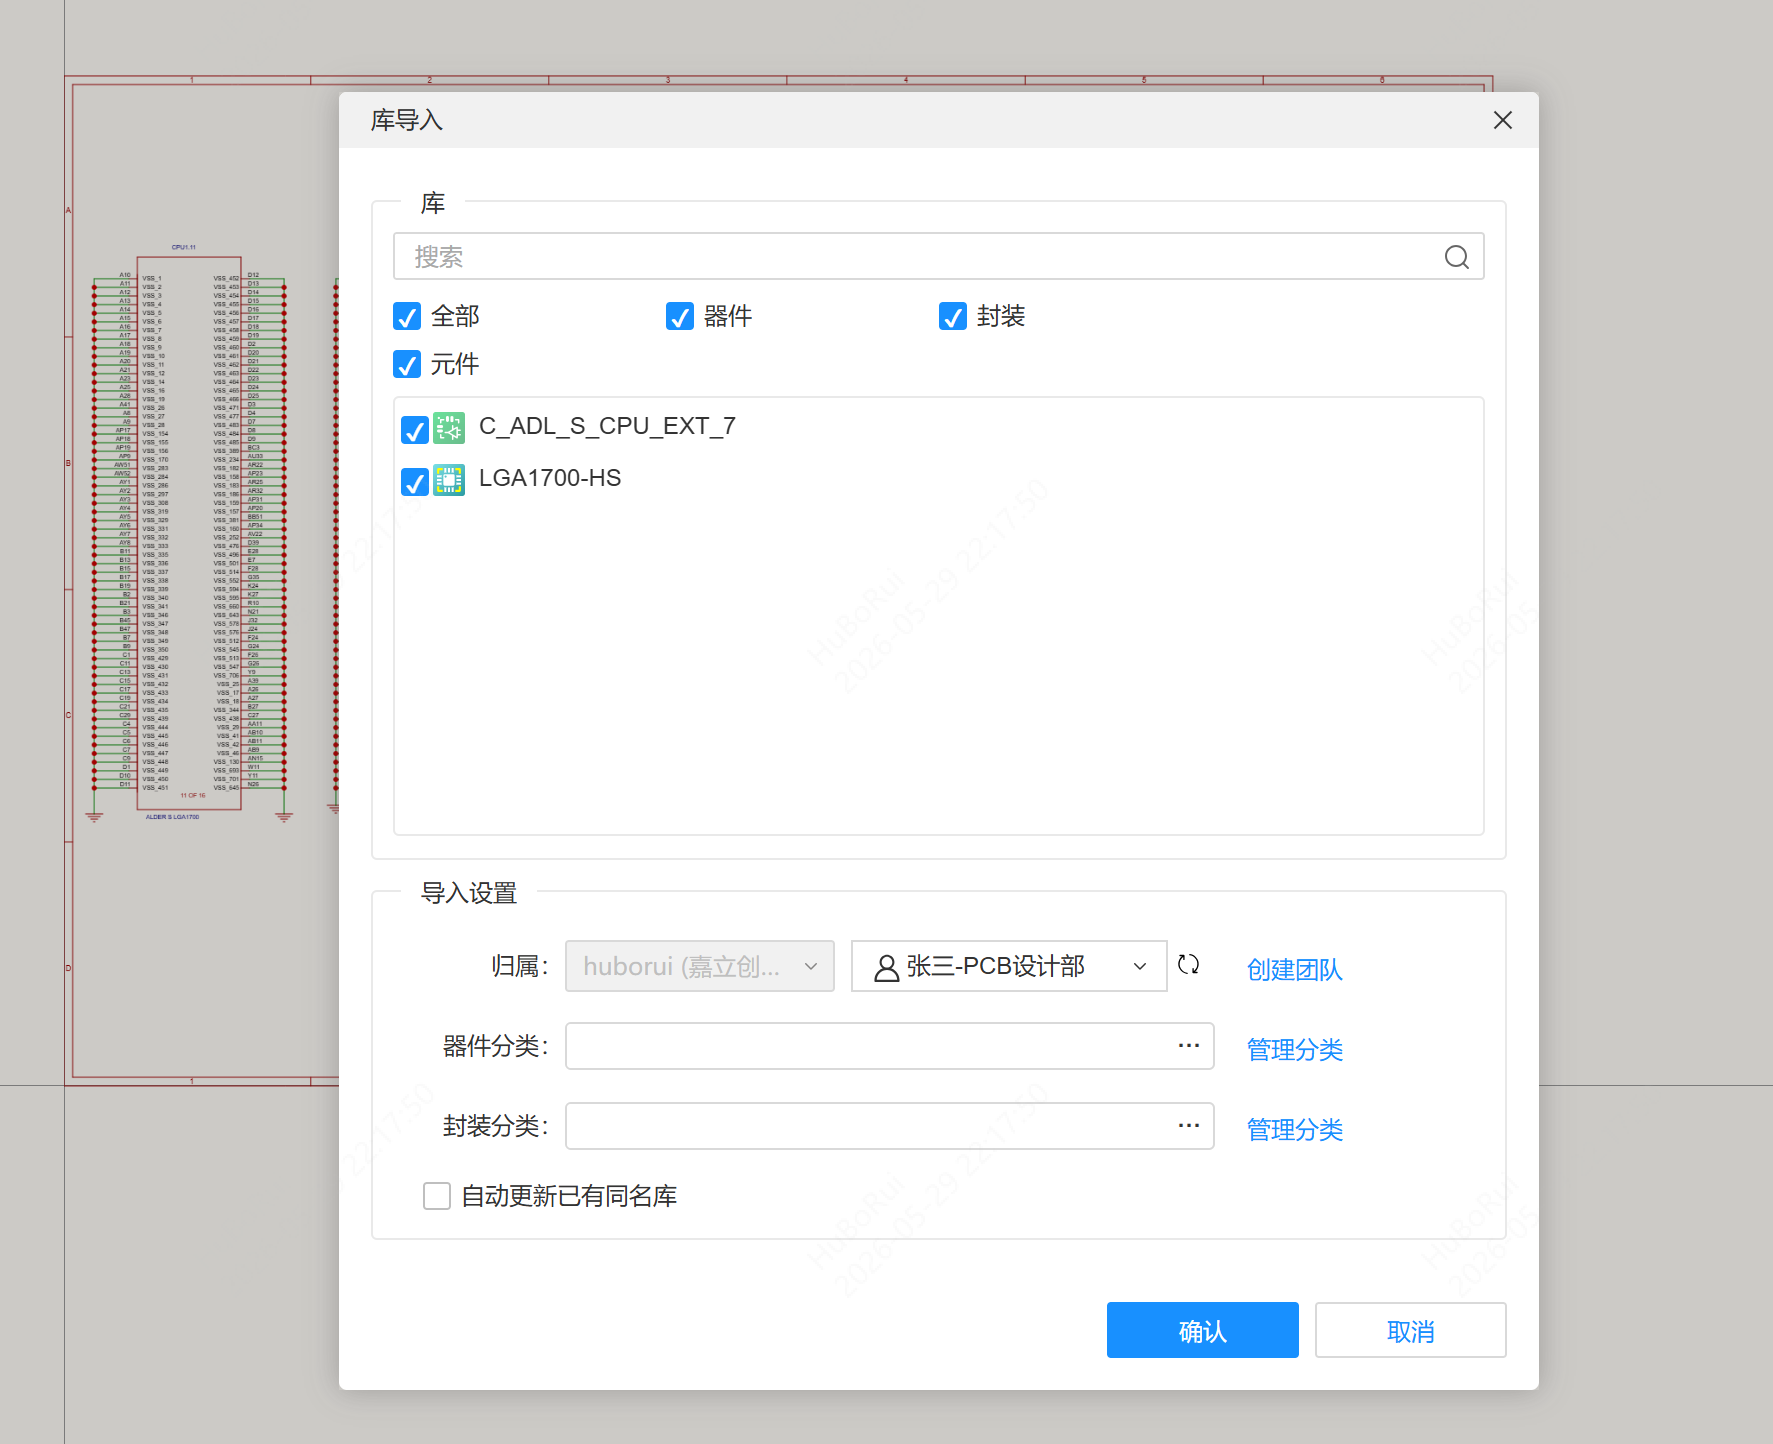Close the 库导入 dialog
This screenshot has height=1444, width=1773.
coord(1502,120)
